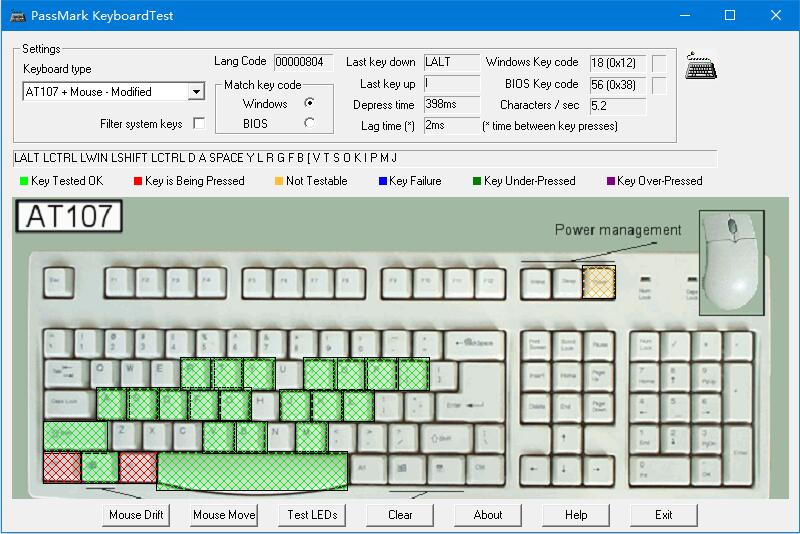The height and width of the screenshot is (534, 800).
Task: Click the red left Alt key
Action: coord(138,467)
